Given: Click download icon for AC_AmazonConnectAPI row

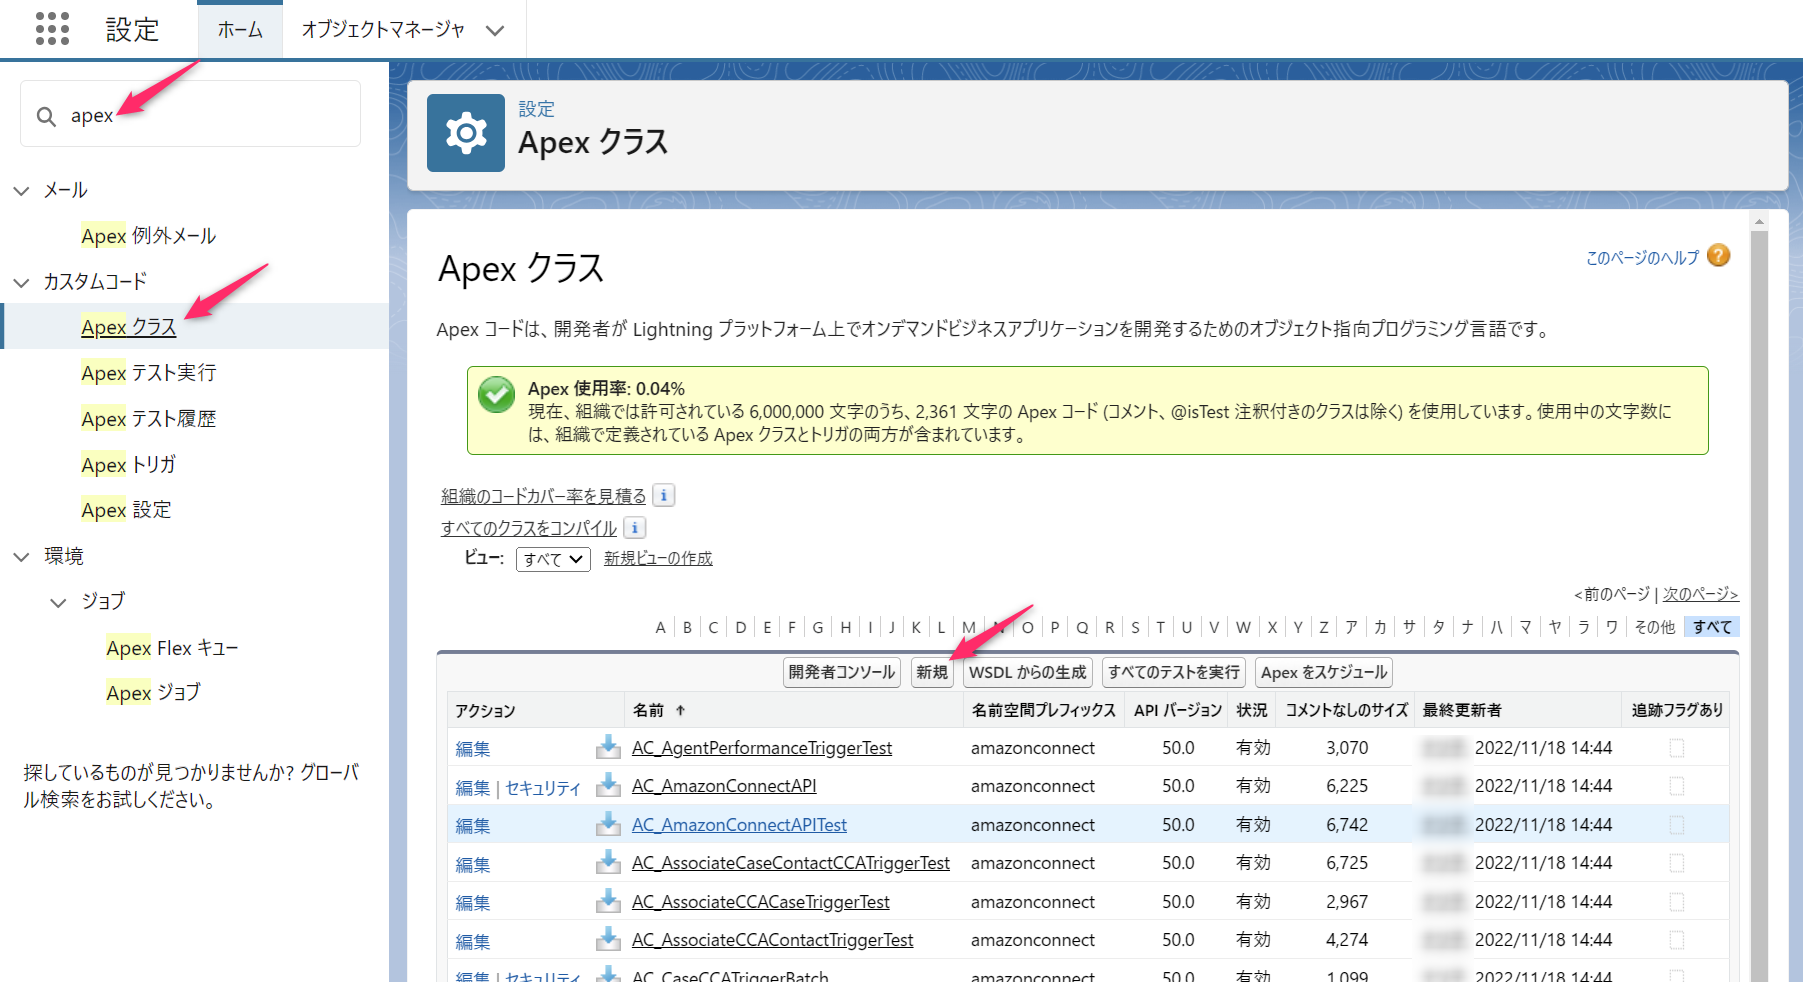Looking at the screenshot, I should click(608, 786).
